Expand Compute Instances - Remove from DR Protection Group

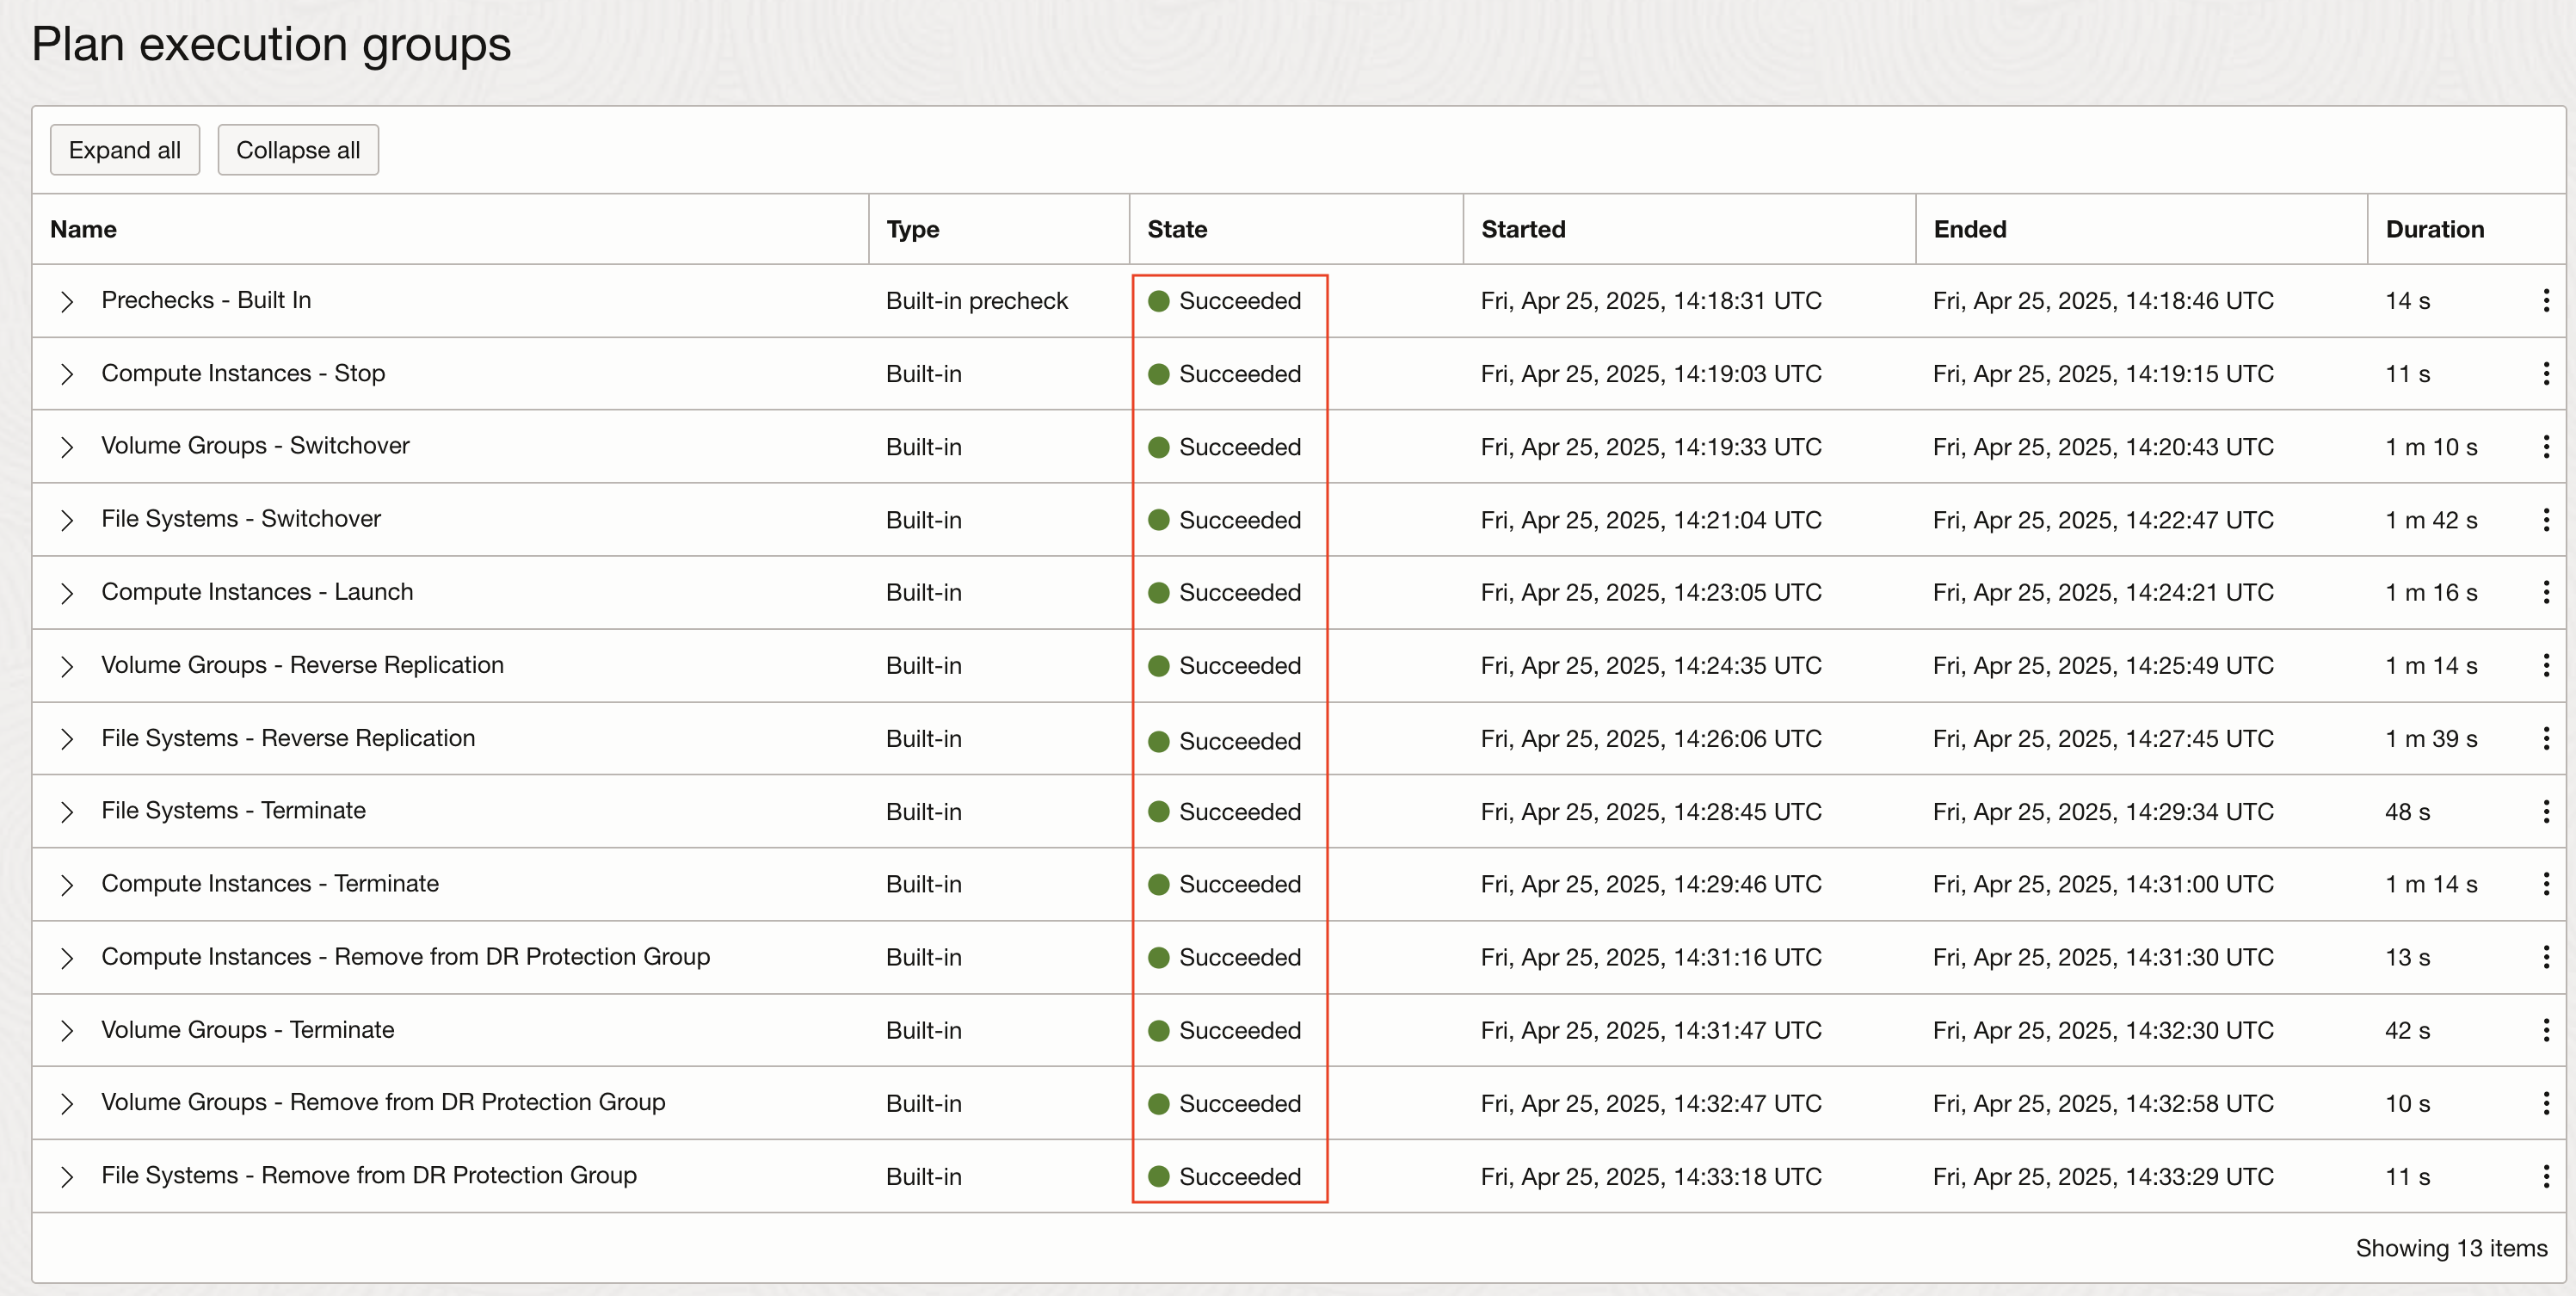[x=67, y=957]
